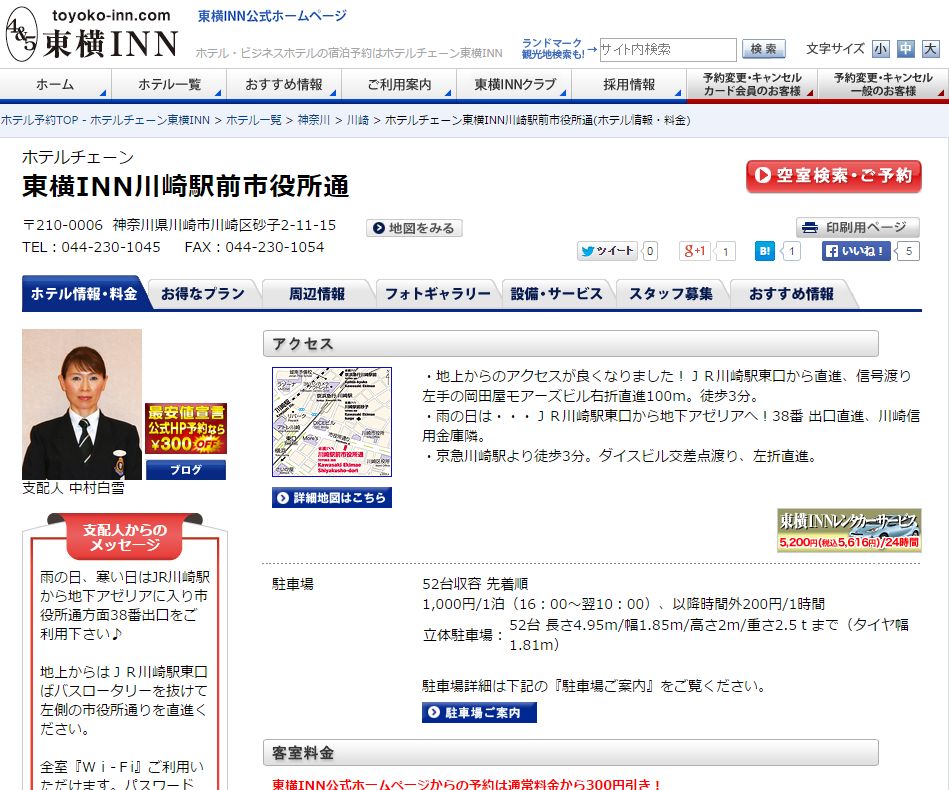The width and height of the screenshot is (949, 790).
Task: Open reservation change for general guests
Action: pyautogui.click(x=883, y=84)
